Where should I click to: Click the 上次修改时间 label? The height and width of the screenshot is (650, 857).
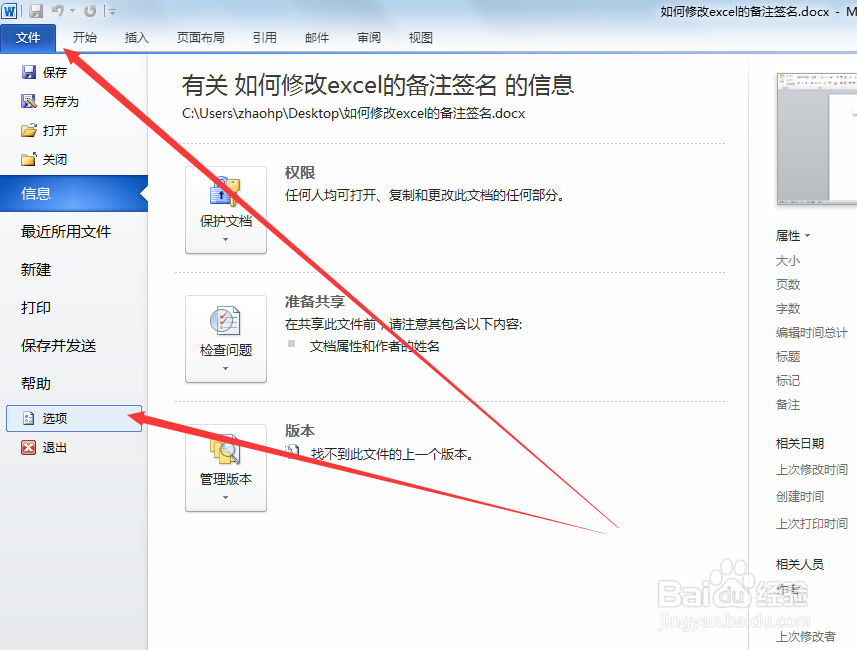tap(812, 470)
